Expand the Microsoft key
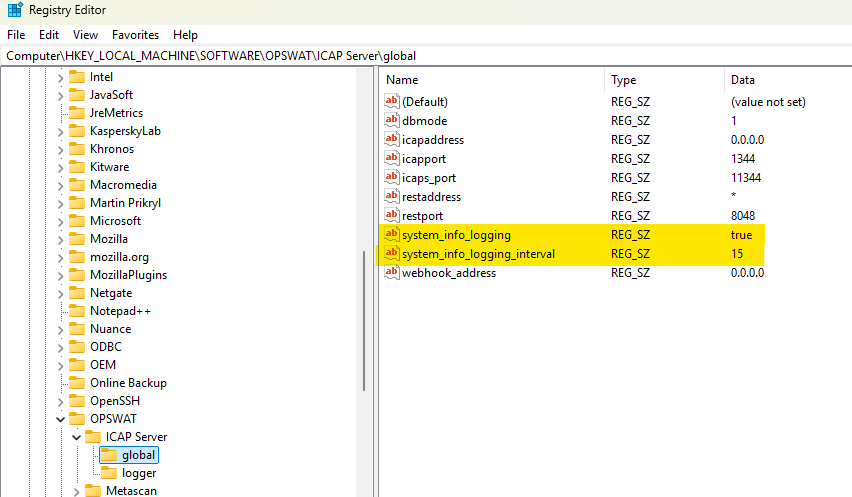Viewport: 852px width, 497px height. pyautogui.click(x=60, y=222)
